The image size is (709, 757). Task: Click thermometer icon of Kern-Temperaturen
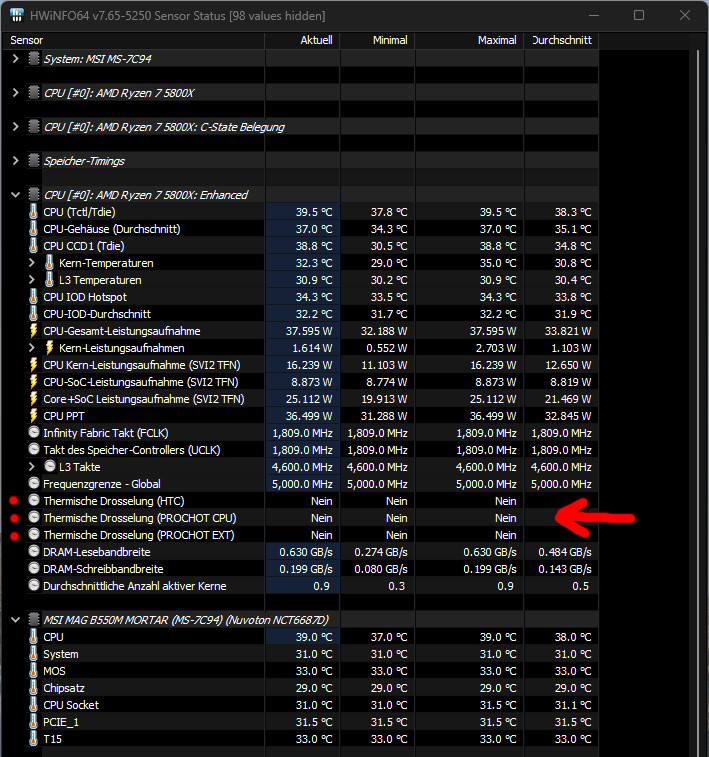pyautogui.click(x=49, y=263)
